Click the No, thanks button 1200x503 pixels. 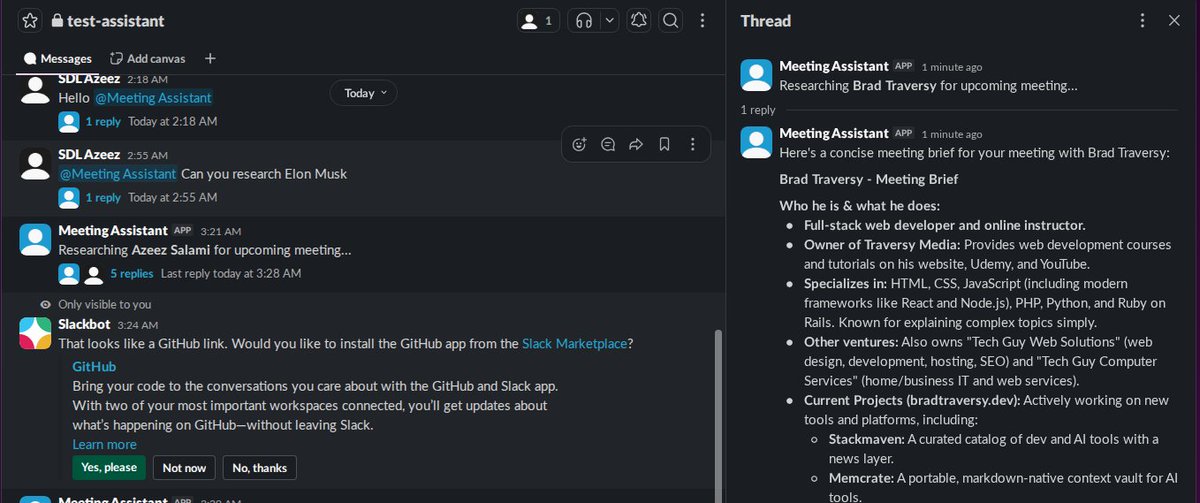tap(260, 468)
